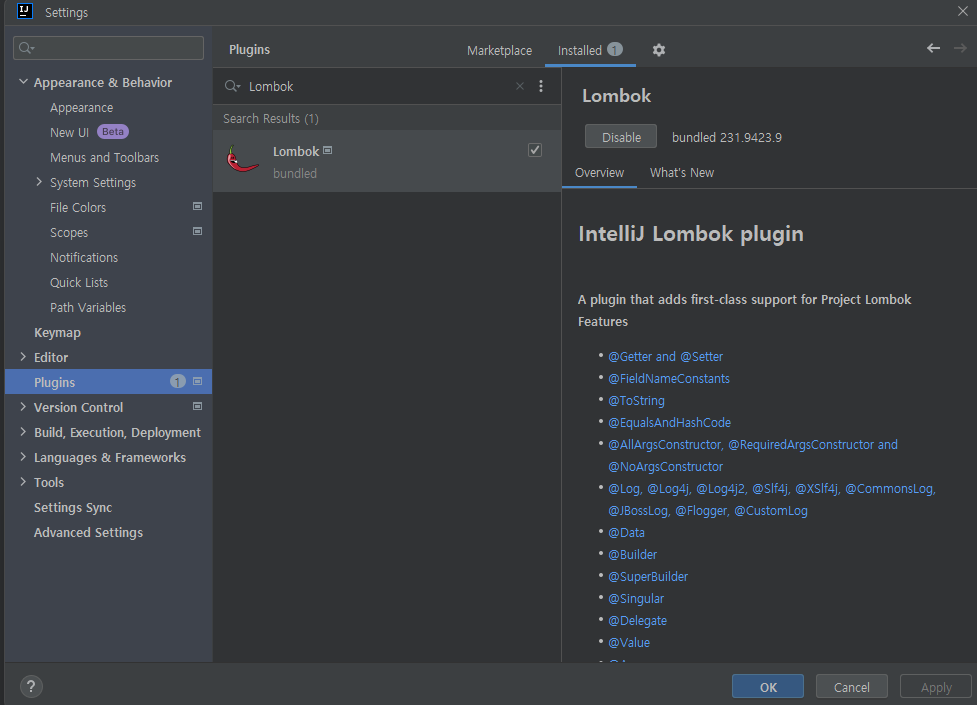This screenshot has height=705, width=977.
Task: Click the Beta badge next to New UI
Action: pos(113,132)
